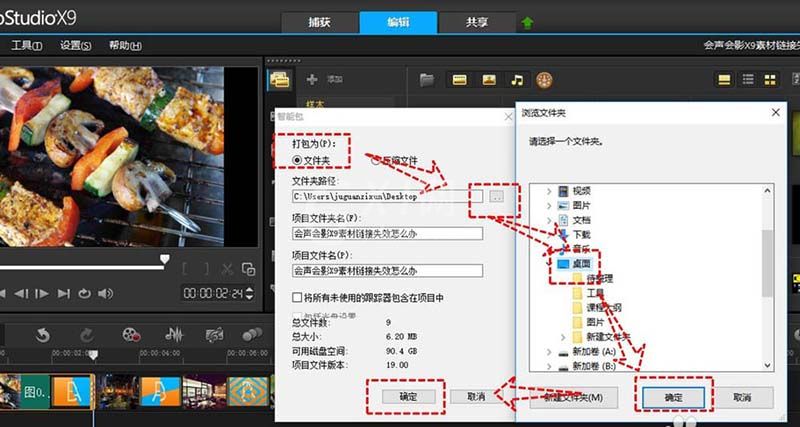Toggle video clips filter in library
The image size is (800, 427).
[460, 80]
